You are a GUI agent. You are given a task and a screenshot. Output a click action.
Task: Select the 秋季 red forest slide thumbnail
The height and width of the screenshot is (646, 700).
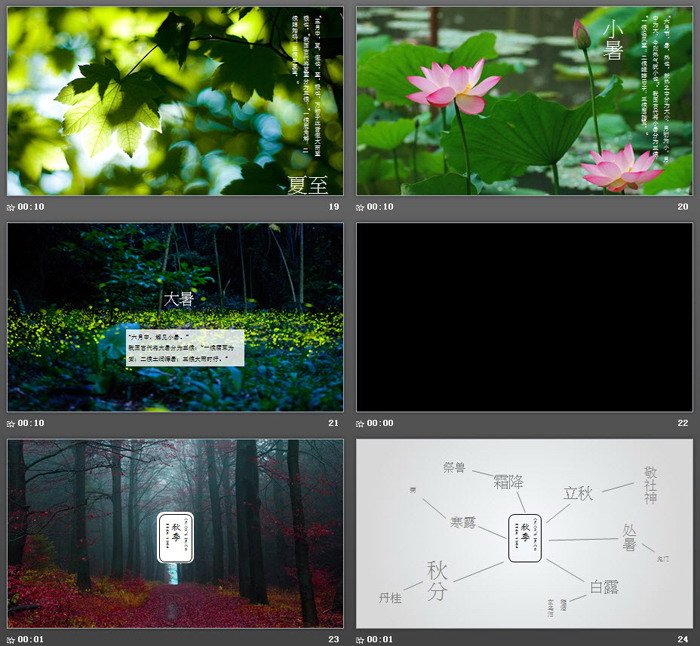click(x=175, y=533)
